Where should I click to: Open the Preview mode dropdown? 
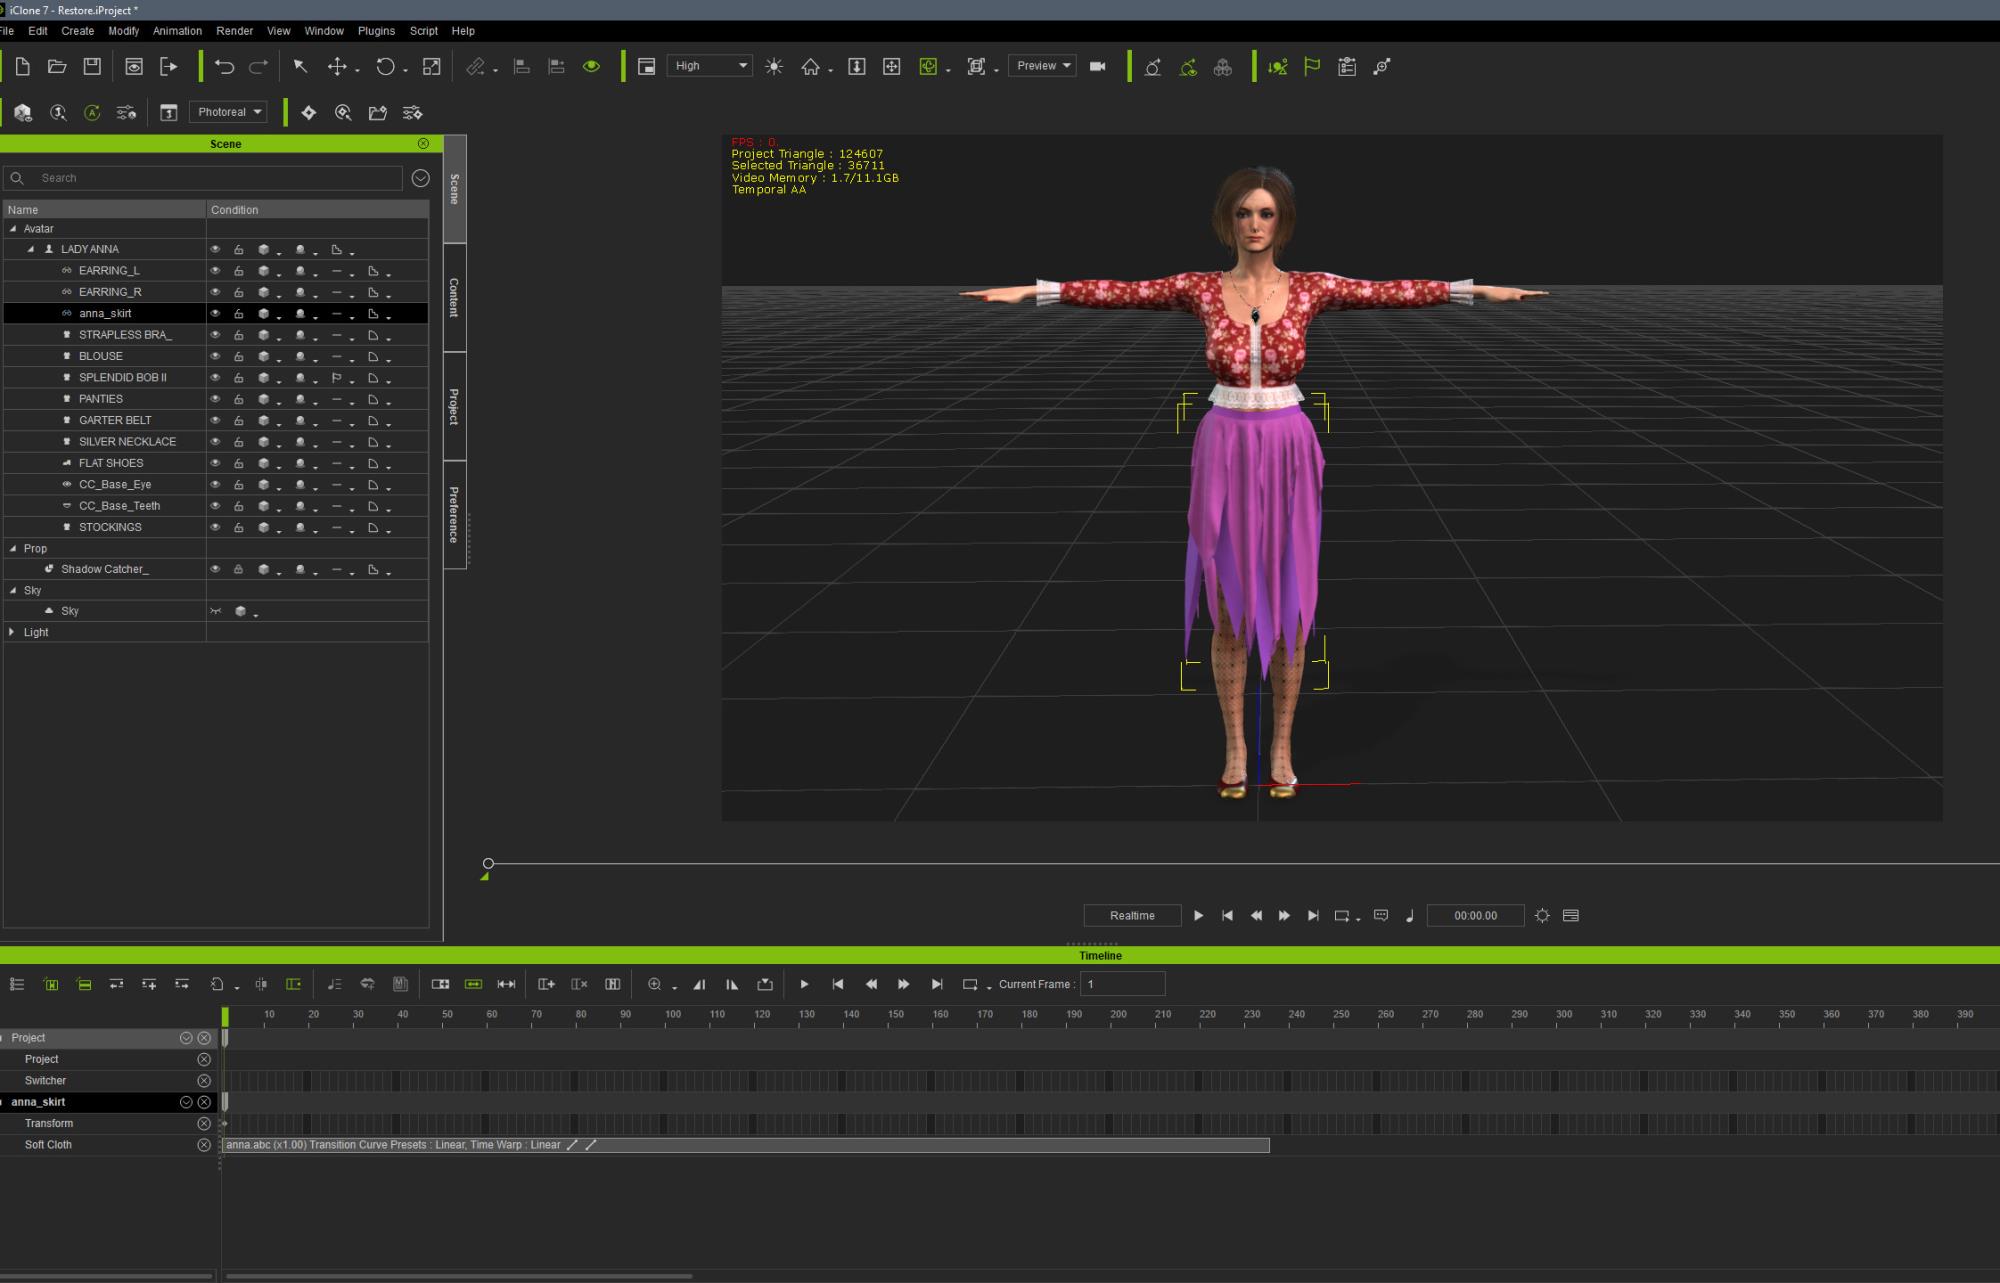tap(1042, 66)
